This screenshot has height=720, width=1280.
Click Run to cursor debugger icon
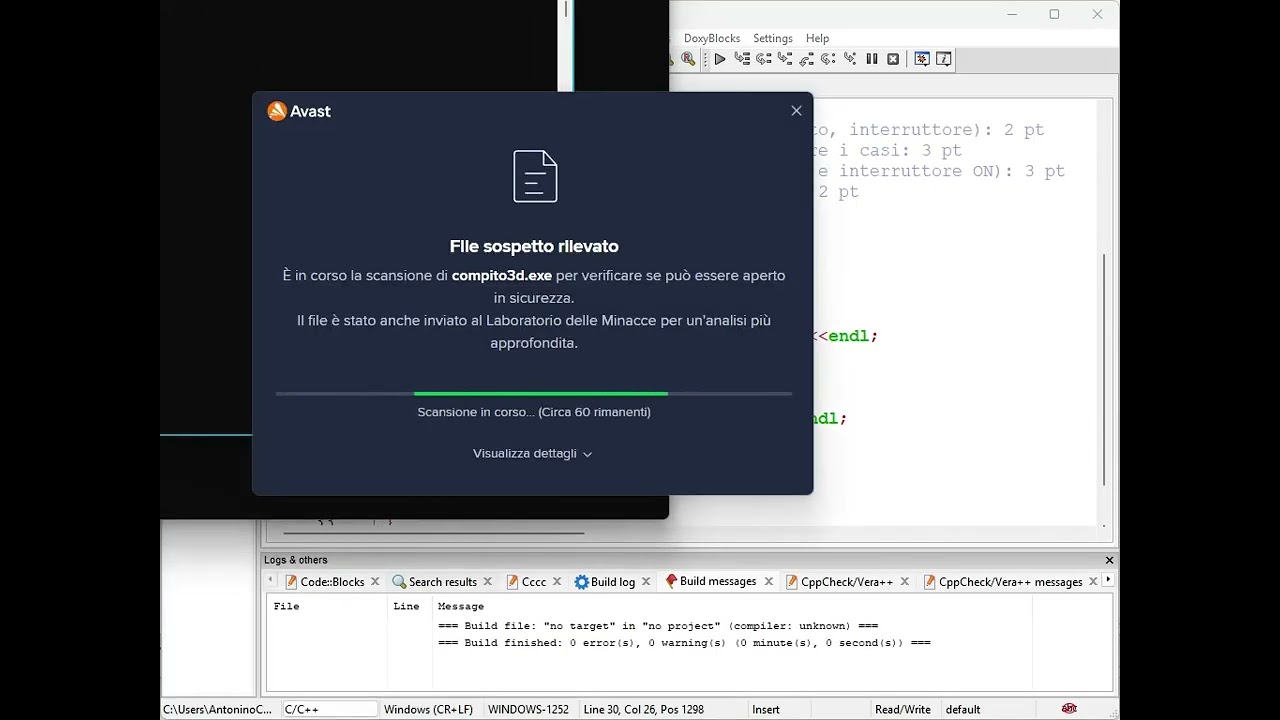742,59
